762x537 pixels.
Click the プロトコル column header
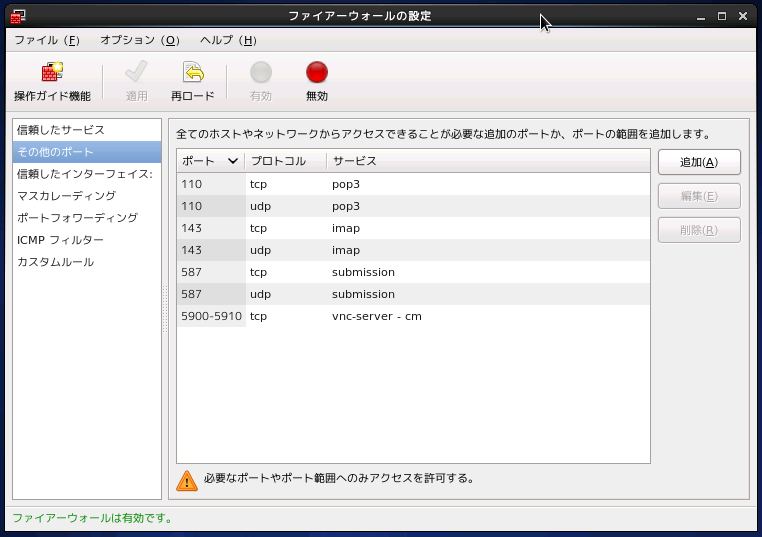coord(286,161)
